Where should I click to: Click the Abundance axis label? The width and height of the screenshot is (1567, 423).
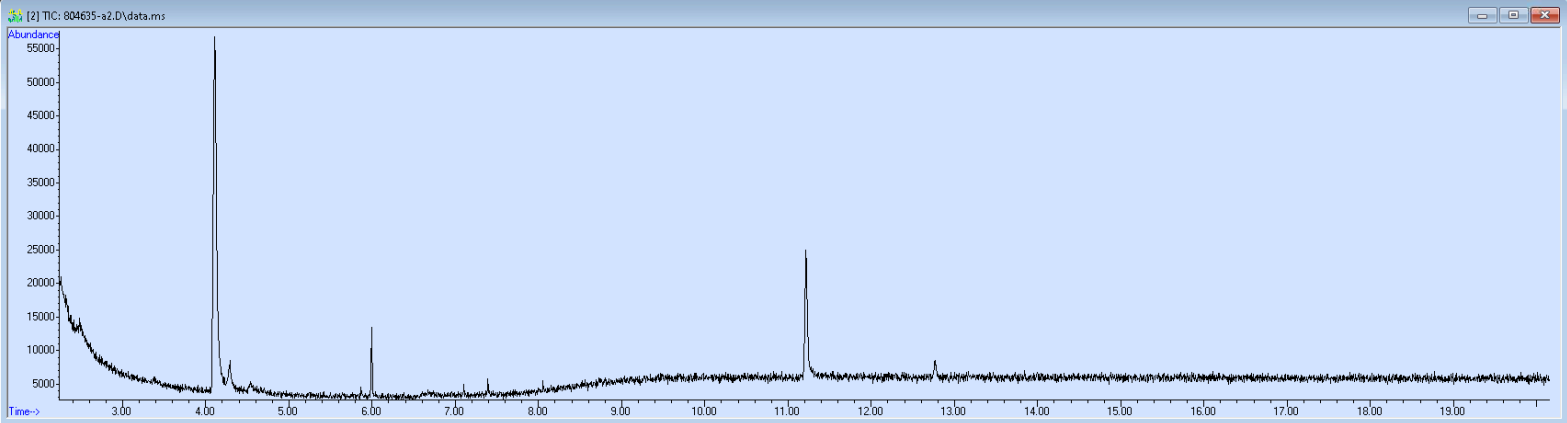(x=33, y=34)
